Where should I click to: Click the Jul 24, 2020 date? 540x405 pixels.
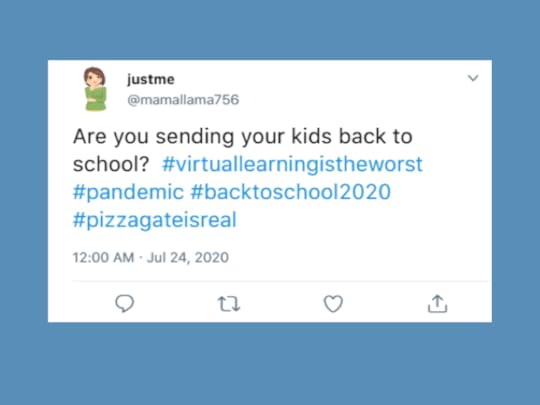coord(188,258)
